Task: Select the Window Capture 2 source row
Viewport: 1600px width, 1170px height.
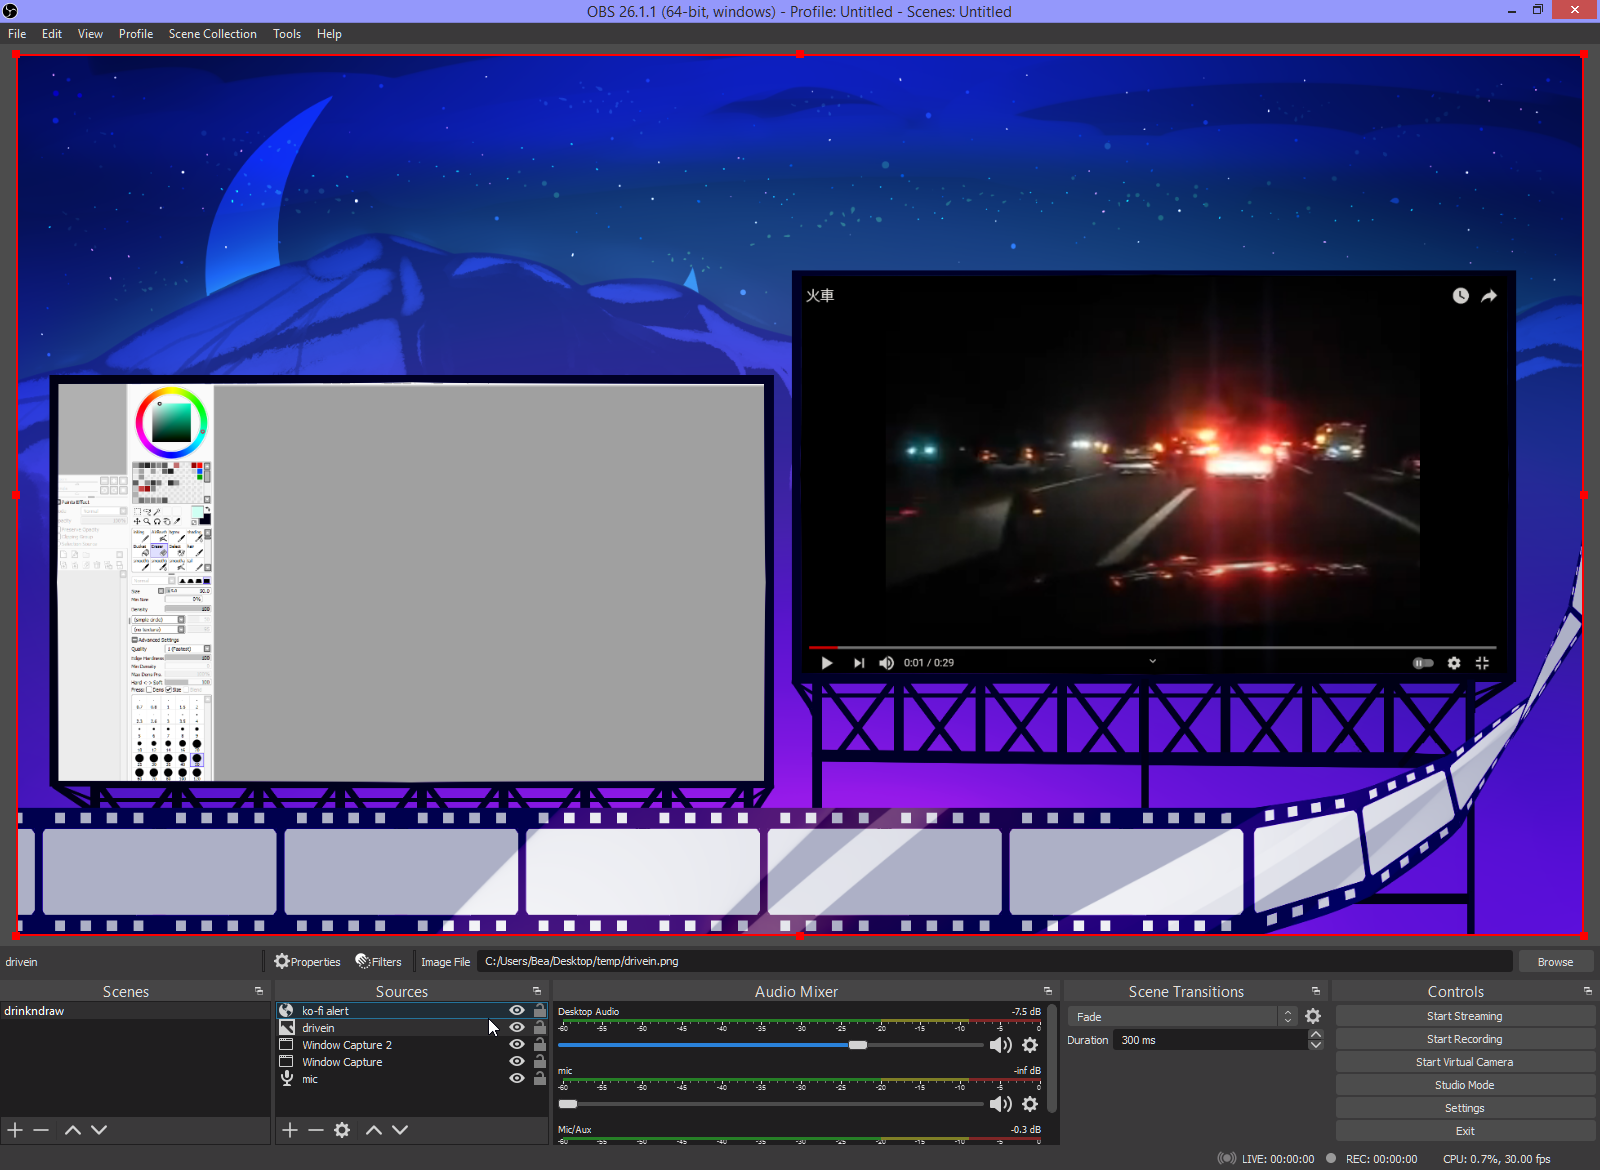Action: pos(412,1045)
